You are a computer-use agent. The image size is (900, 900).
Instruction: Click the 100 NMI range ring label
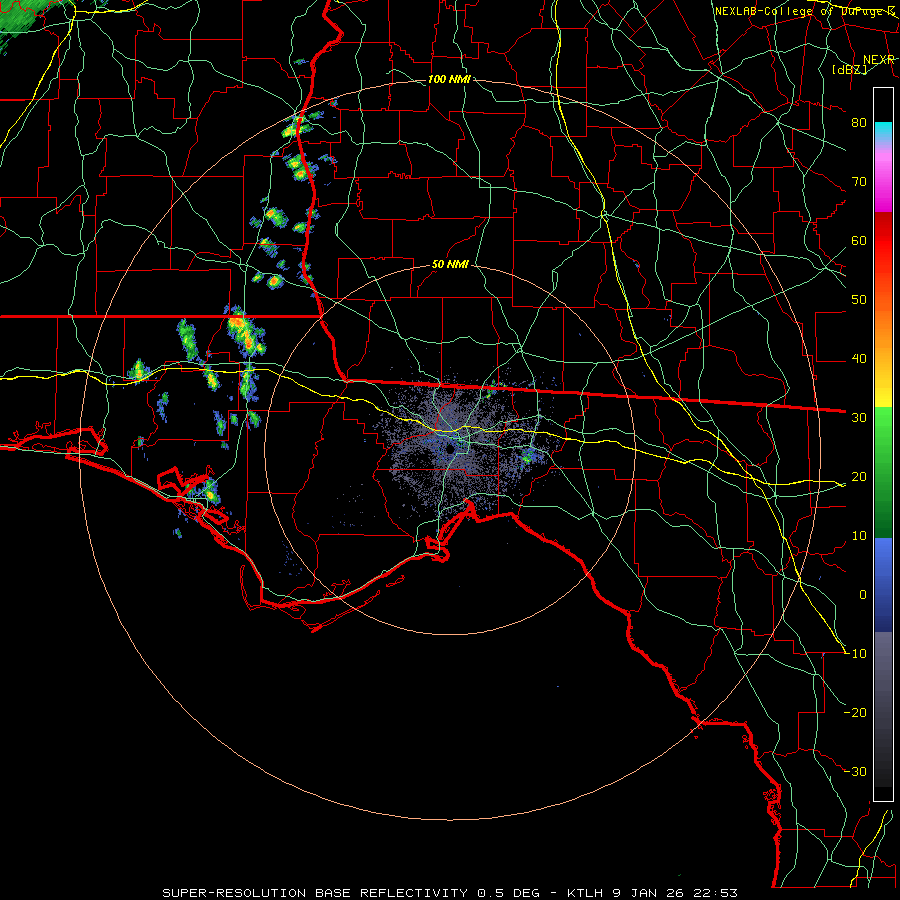click(449, 79)
